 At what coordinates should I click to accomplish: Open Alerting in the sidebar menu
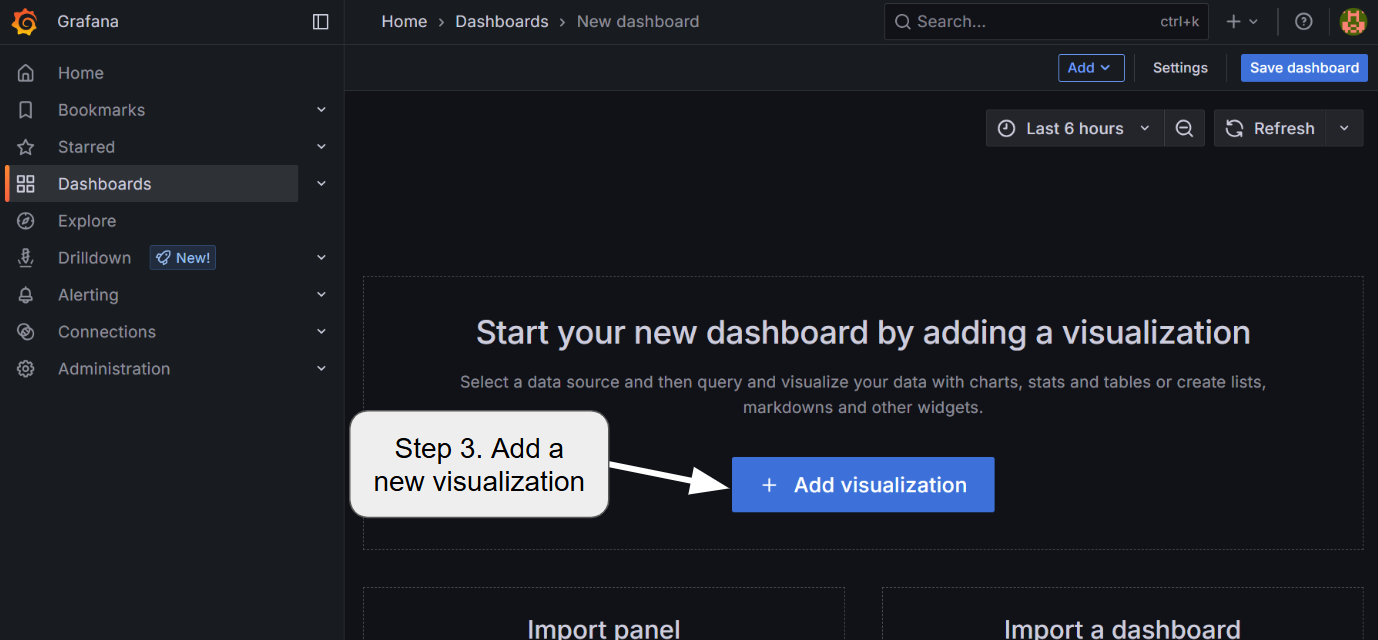(88, 295)
